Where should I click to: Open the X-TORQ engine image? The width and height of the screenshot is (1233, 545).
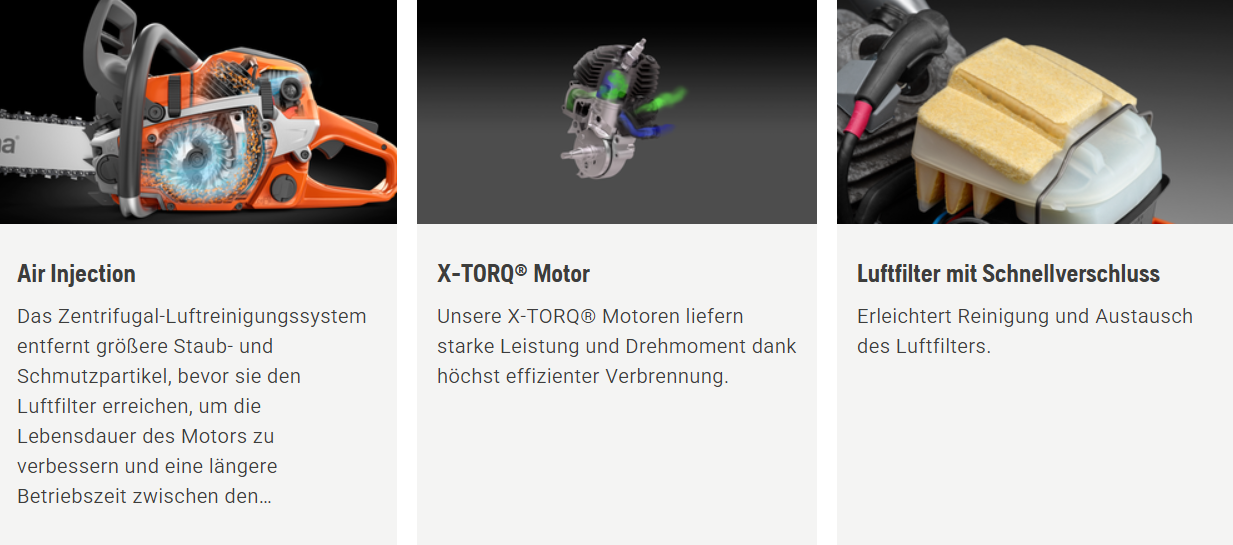pos(616,111)
